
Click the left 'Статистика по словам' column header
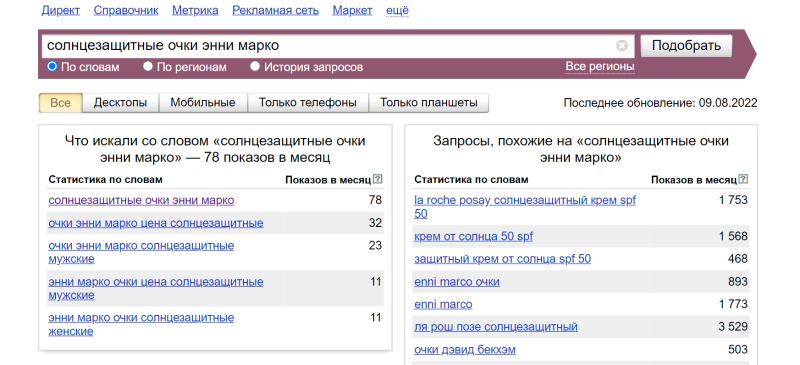(106, 180)
